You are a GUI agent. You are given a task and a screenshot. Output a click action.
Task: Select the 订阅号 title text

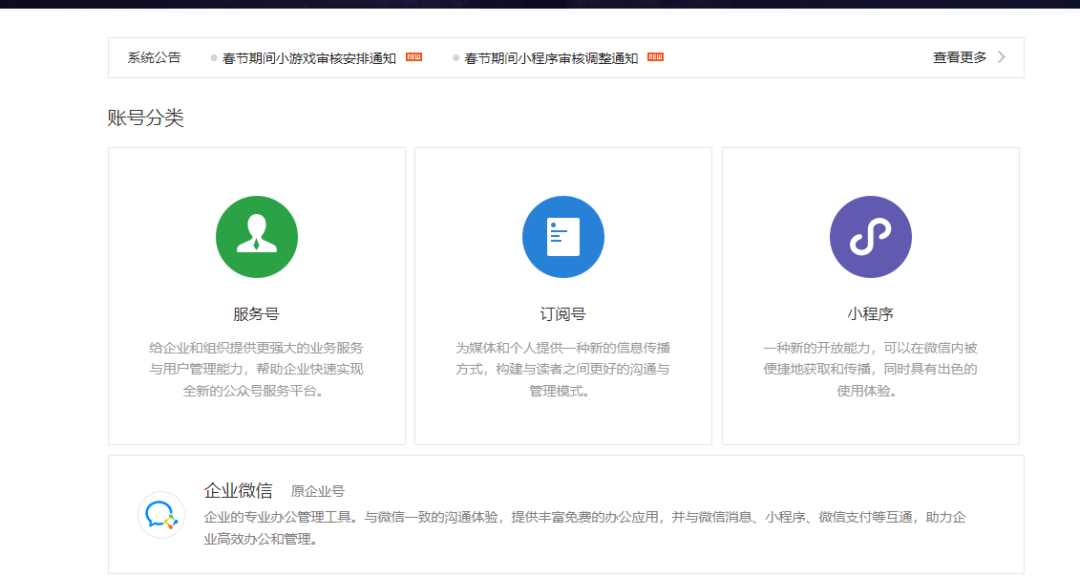coord(563,314)
